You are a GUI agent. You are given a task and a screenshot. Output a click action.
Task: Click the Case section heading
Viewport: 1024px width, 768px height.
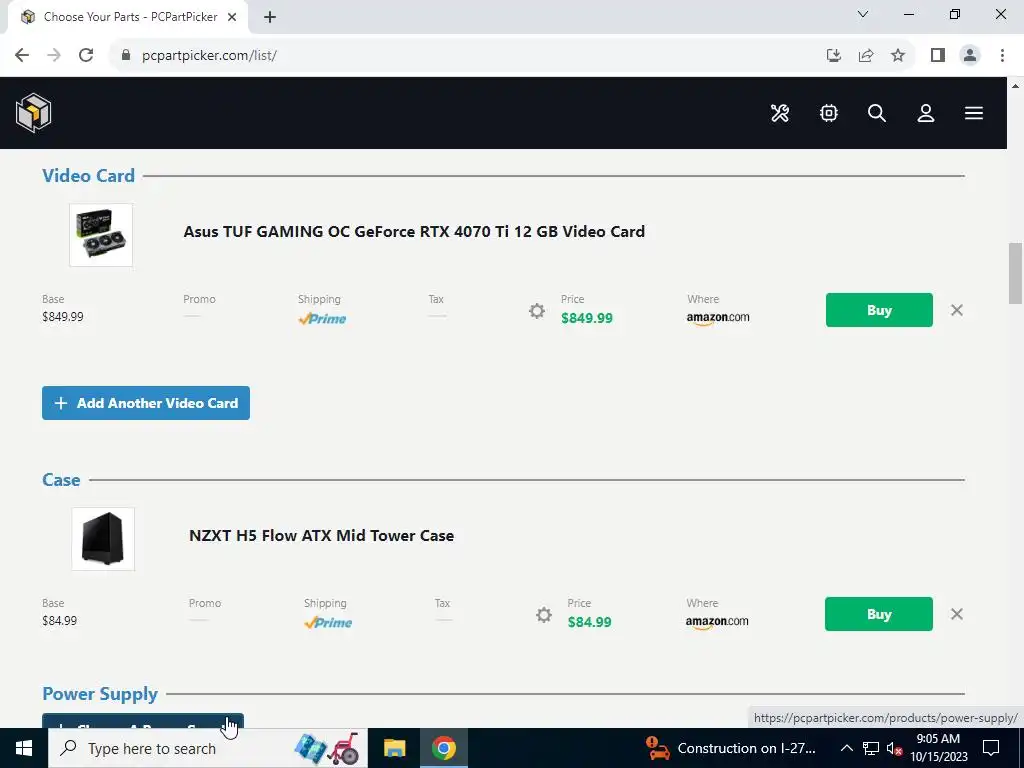tap(61, 480)
